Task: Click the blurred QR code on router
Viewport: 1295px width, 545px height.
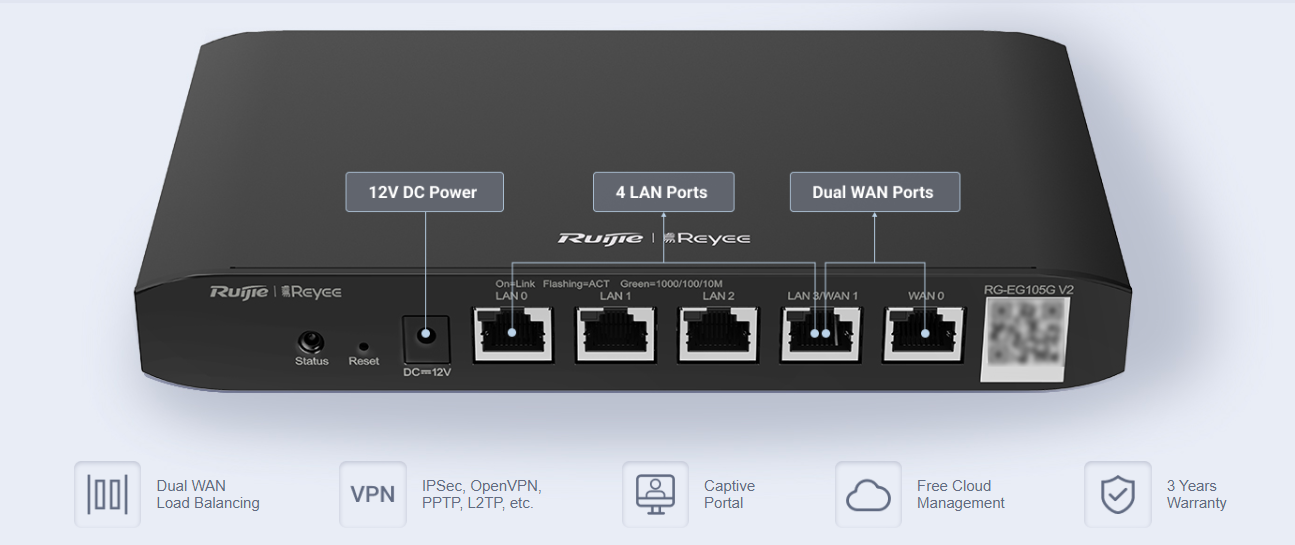Action: 1025,339
